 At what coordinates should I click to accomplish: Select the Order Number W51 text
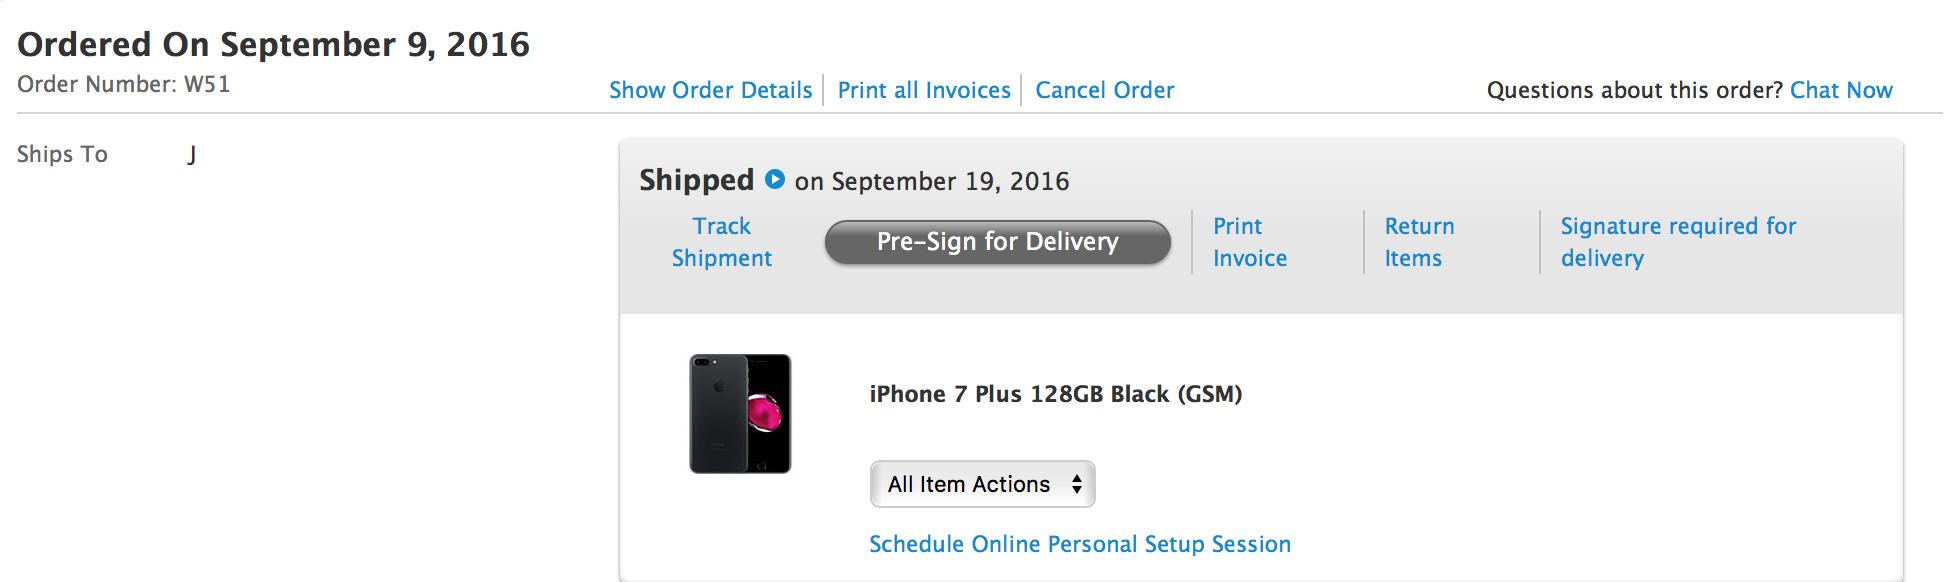124,84
